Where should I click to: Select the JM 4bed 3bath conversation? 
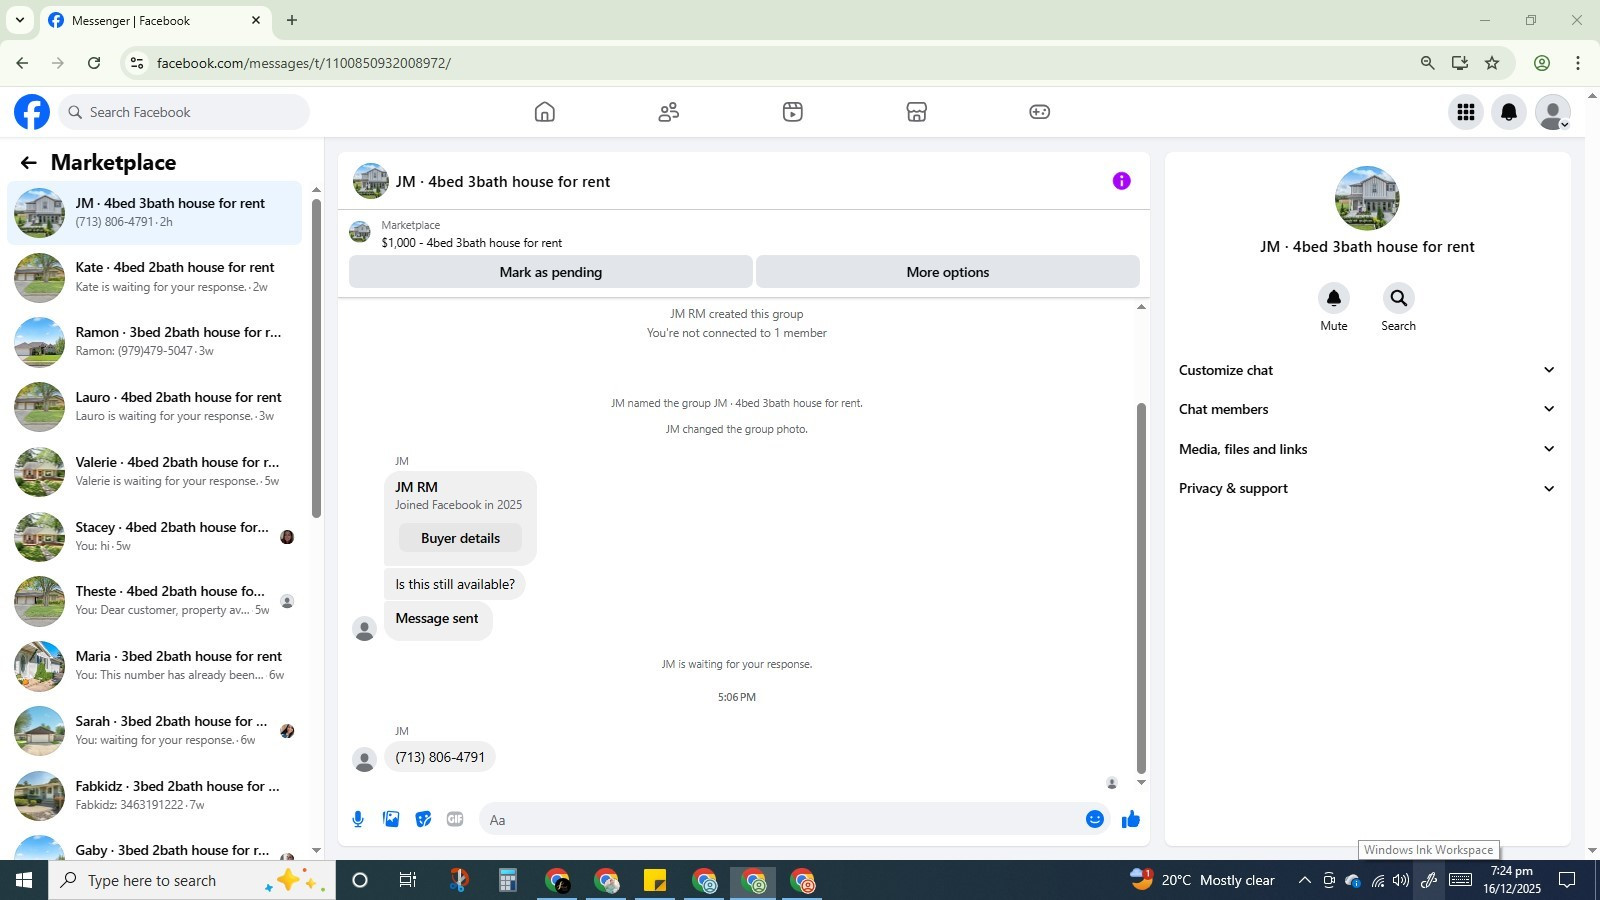155,213
